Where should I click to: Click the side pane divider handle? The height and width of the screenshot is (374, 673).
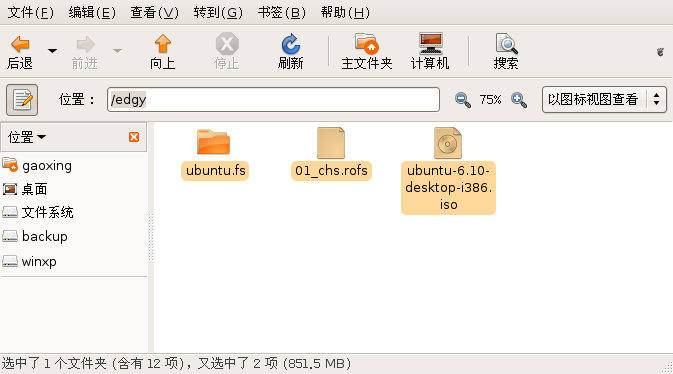point(151,237)
